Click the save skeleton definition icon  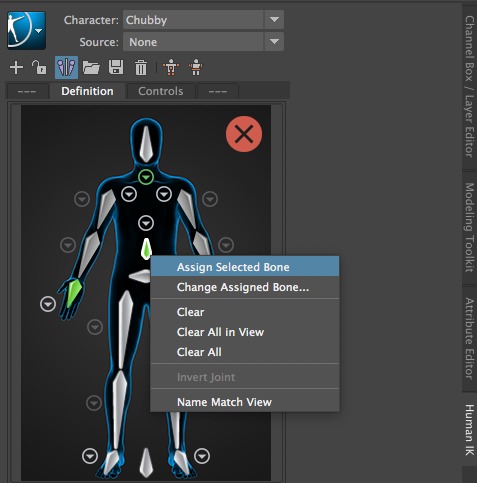coord(116,67)
